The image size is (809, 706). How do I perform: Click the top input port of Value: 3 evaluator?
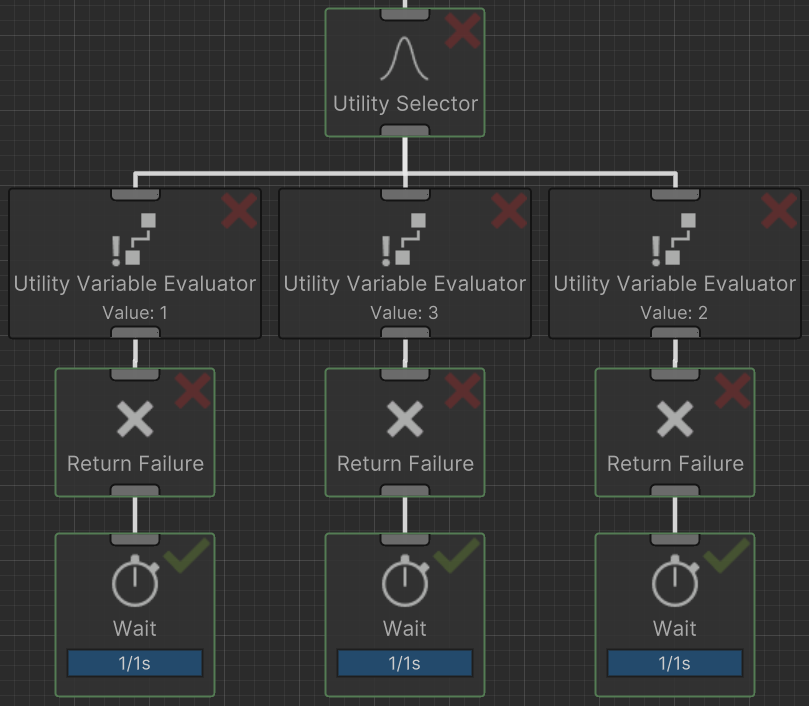[x=405, y=194]
